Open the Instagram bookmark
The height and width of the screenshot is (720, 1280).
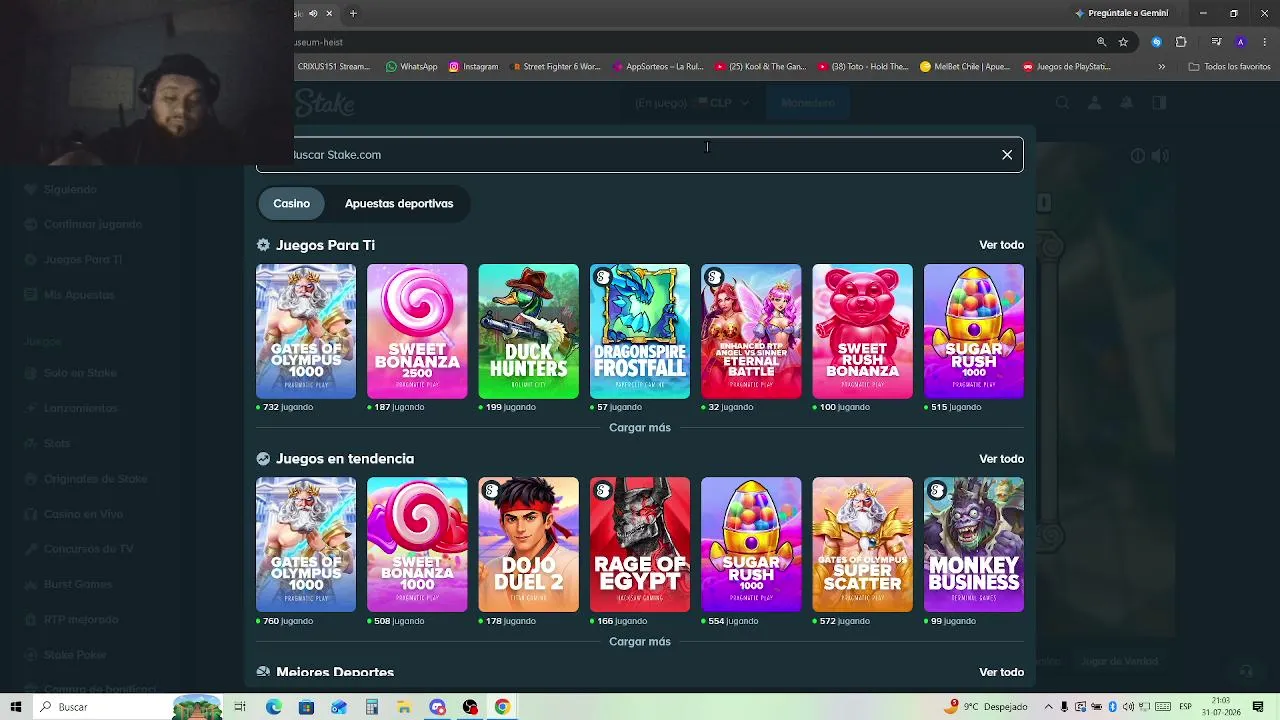pyautogui.click(x=473, y=67)
